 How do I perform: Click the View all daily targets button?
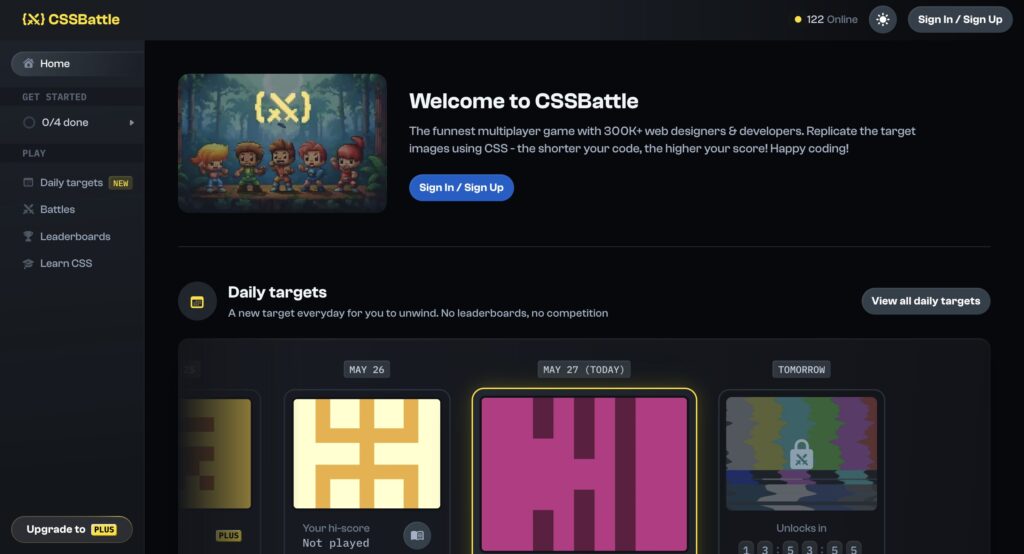coord(925,301)
